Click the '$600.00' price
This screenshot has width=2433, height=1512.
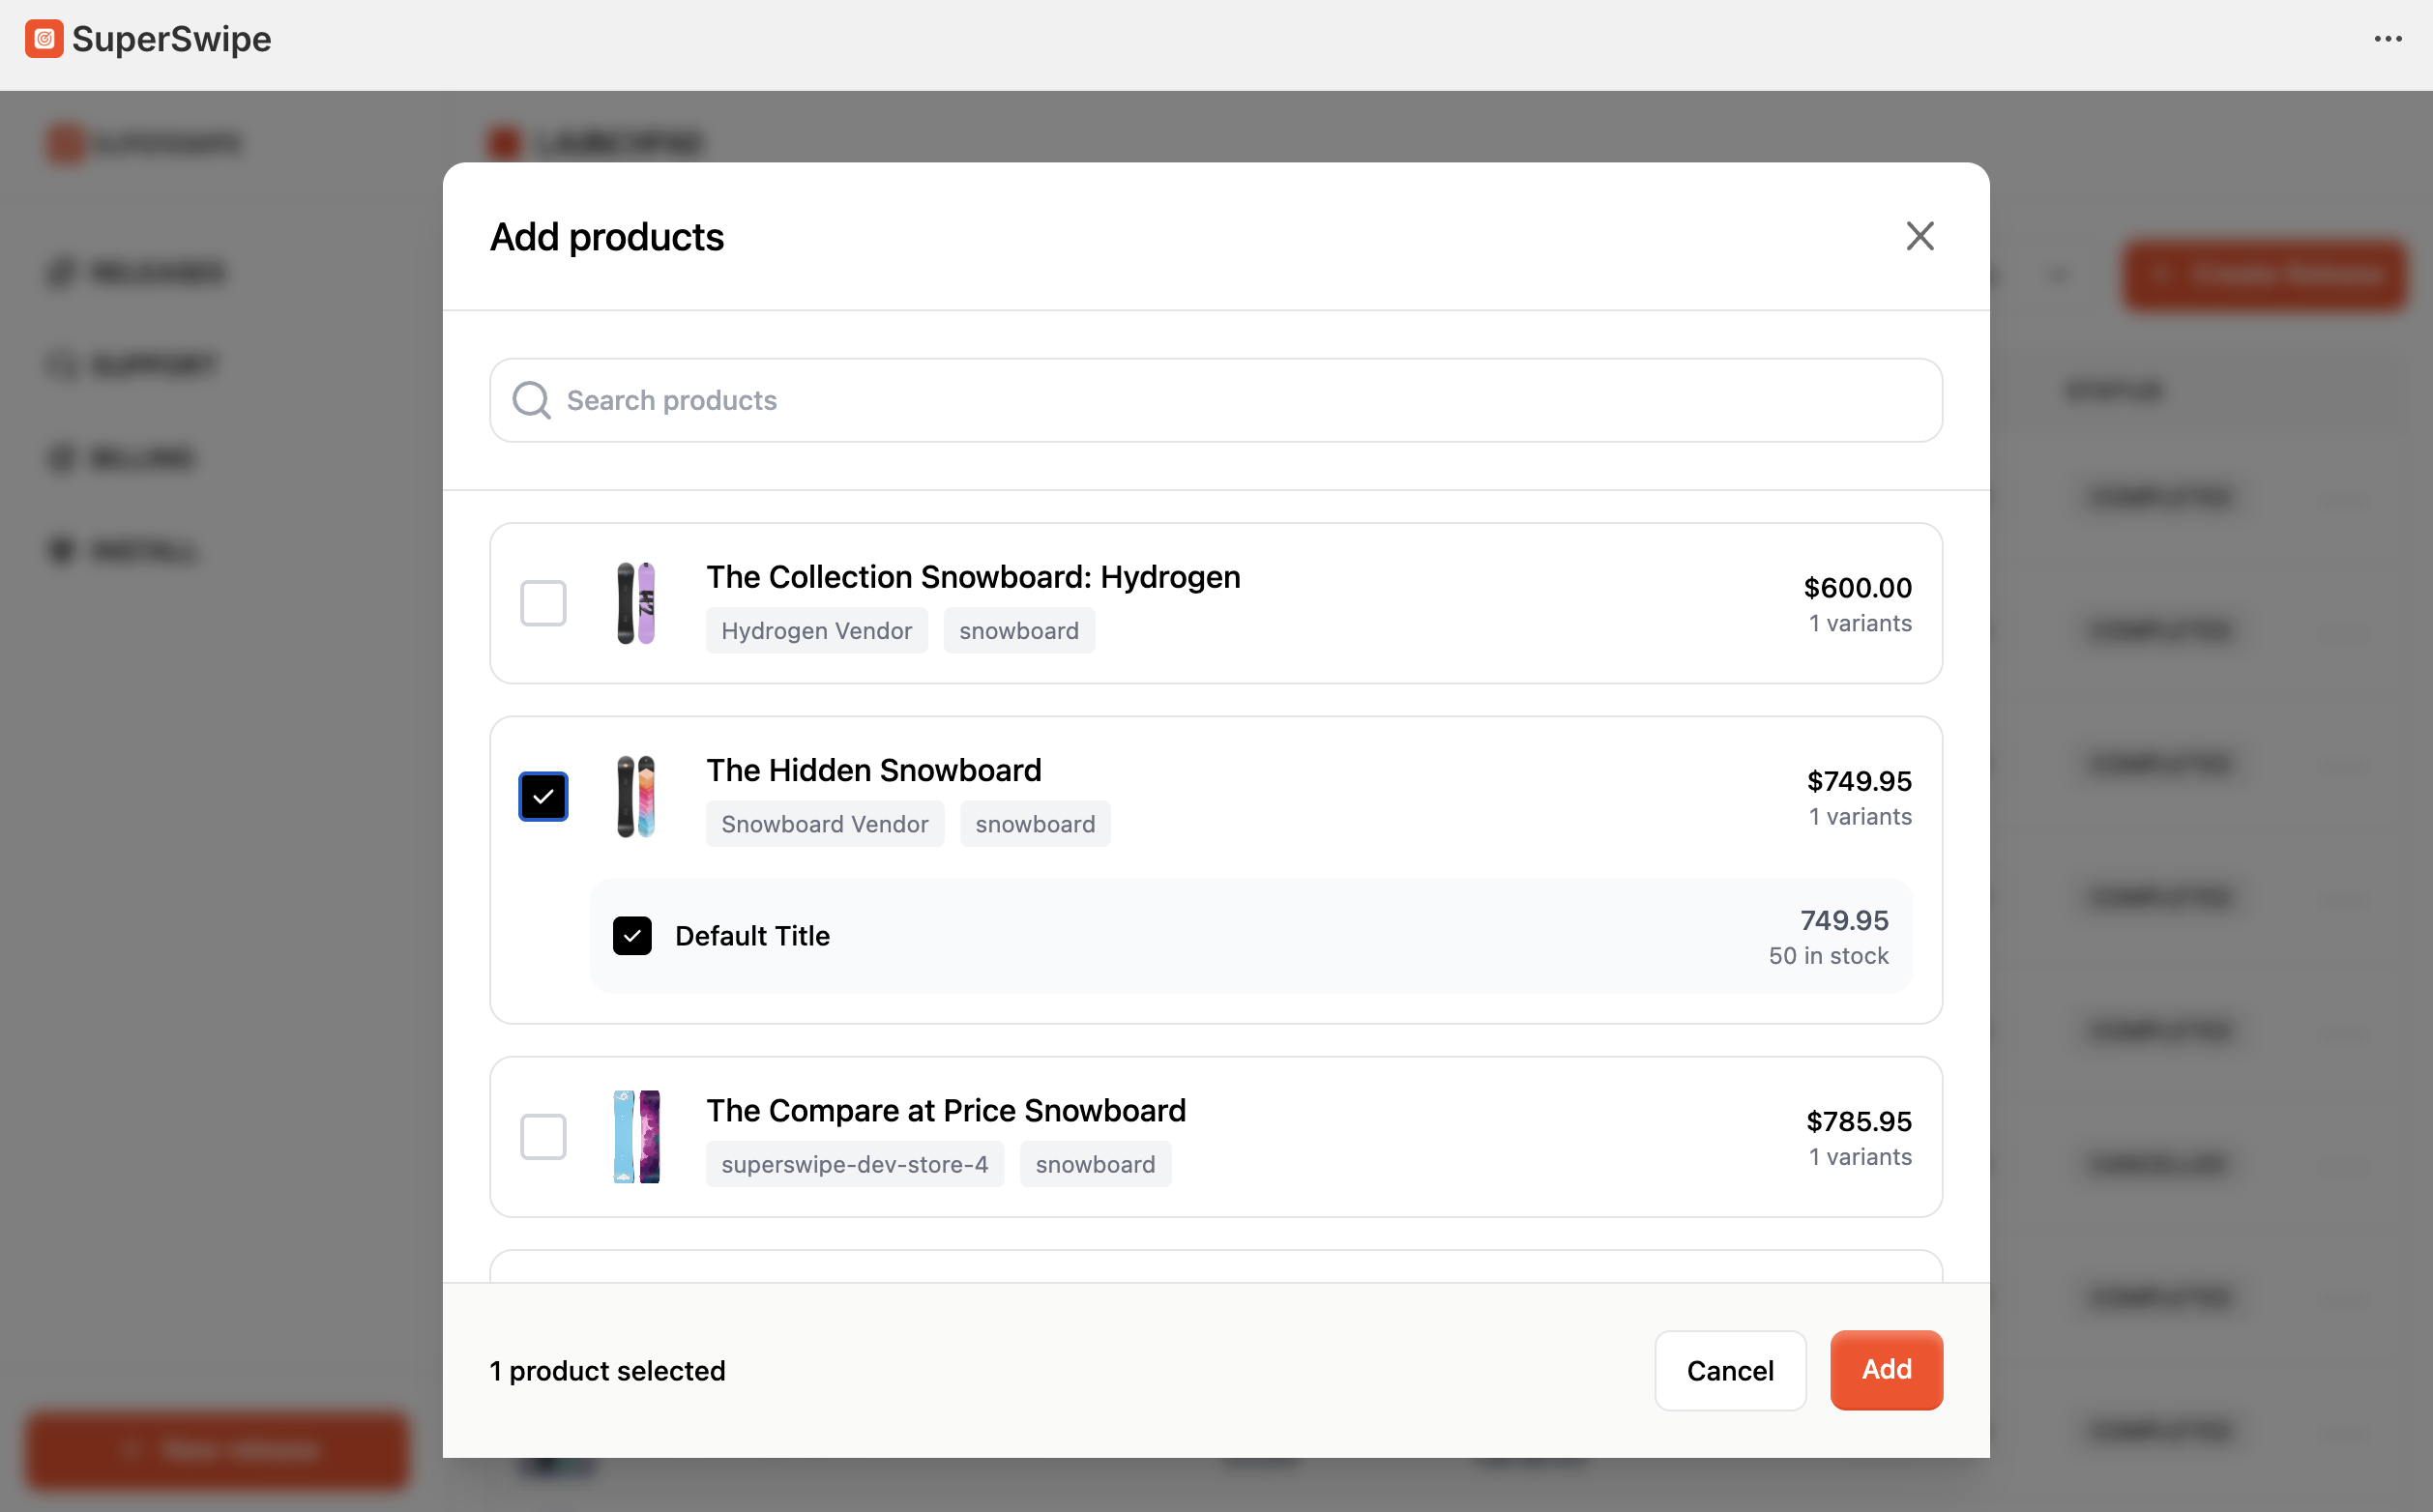pyautogui.click(x=1857, y=587)
